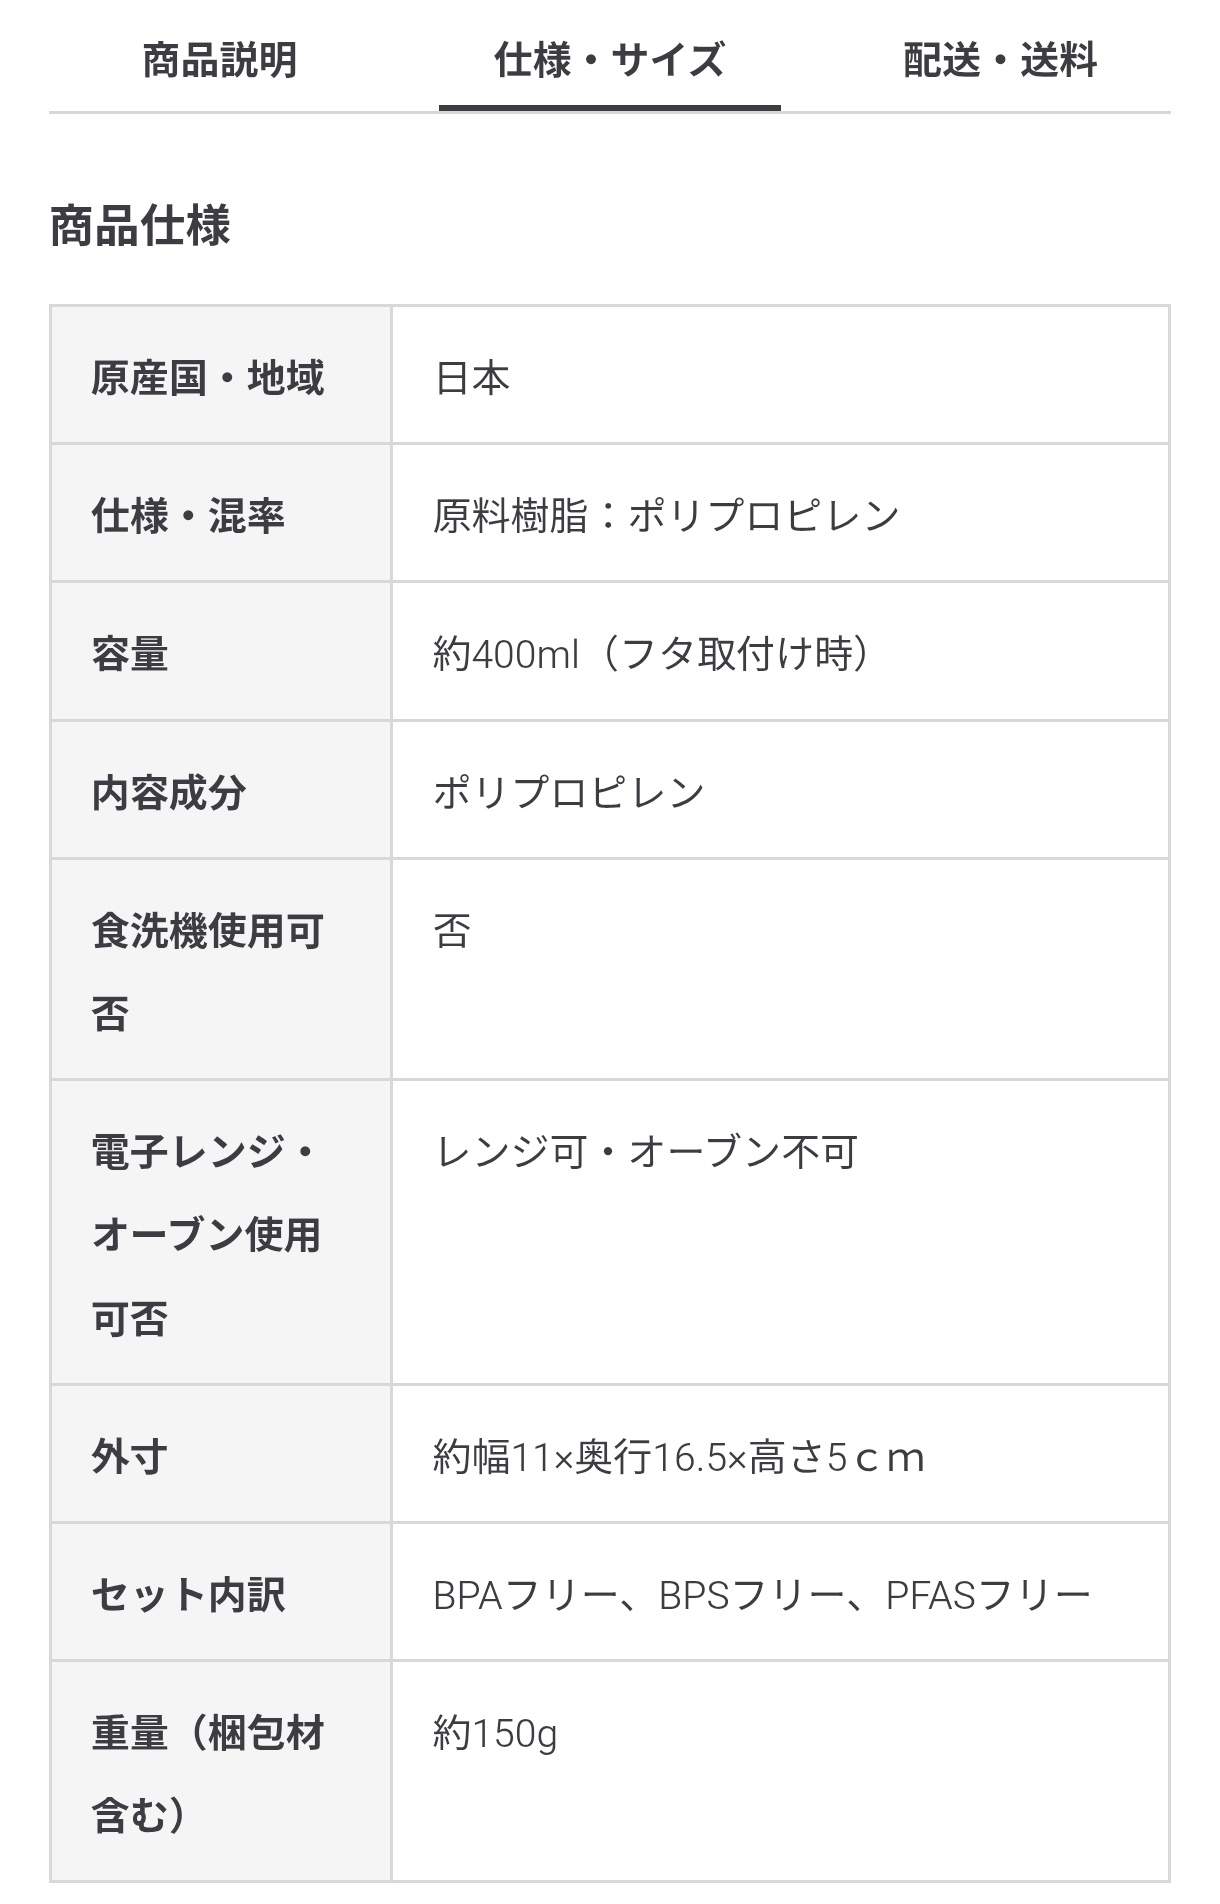Click the 商品仕様 section heading

(x=140, y=225)
